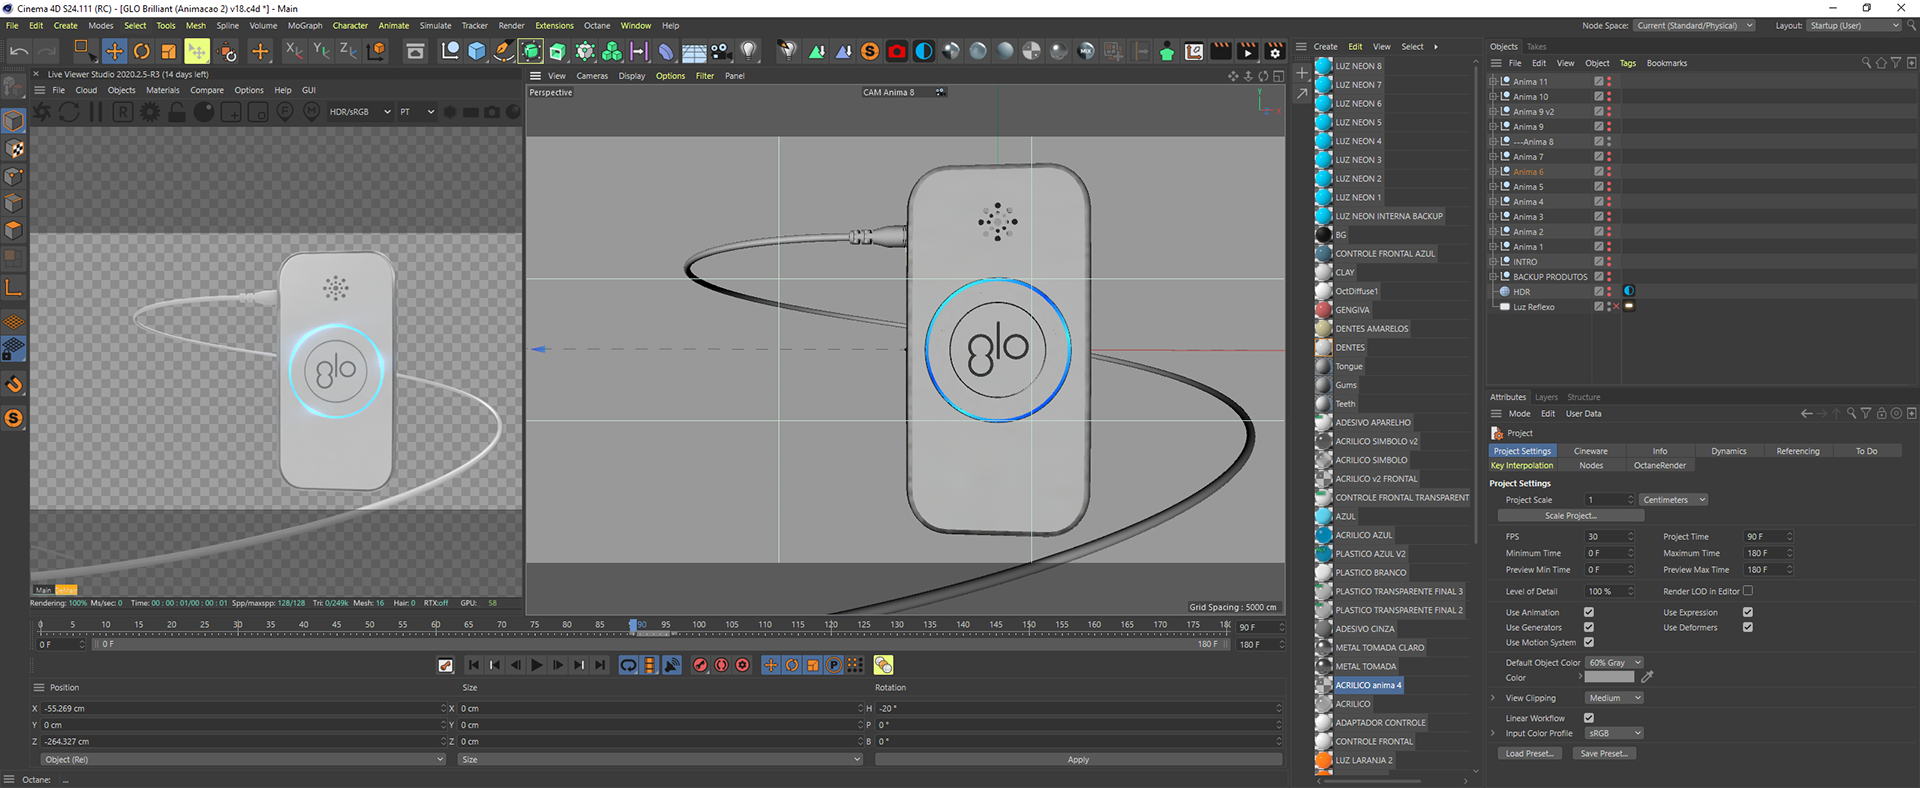
Task: Switch to the Cineware tab in Attributes
Action: coord(1590,451)
